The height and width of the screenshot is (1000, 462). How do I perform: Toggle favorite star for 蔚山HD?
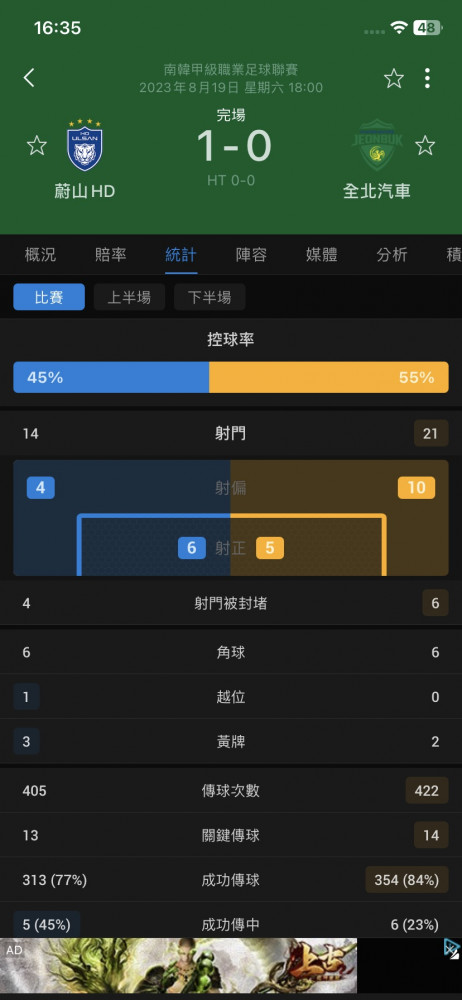click(x=36, y=145)
